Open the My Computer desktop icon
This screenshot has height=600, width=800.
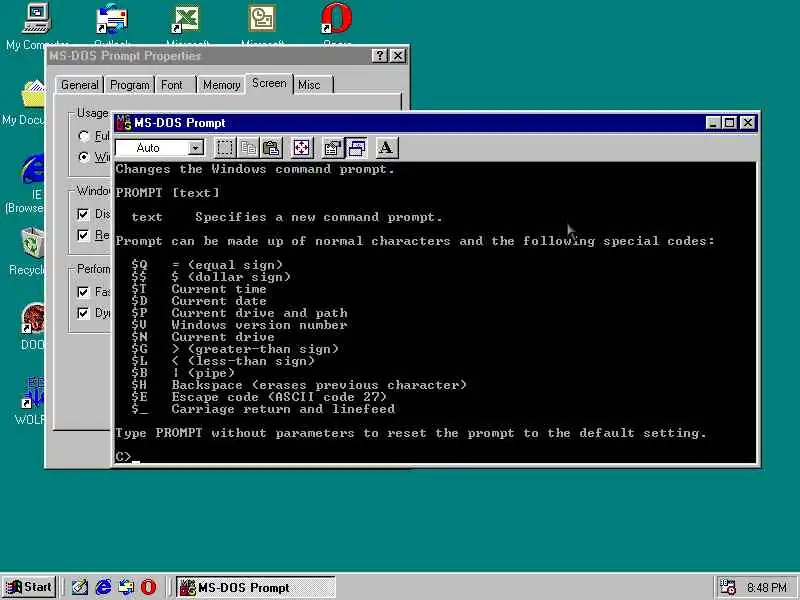coord(37,26)
